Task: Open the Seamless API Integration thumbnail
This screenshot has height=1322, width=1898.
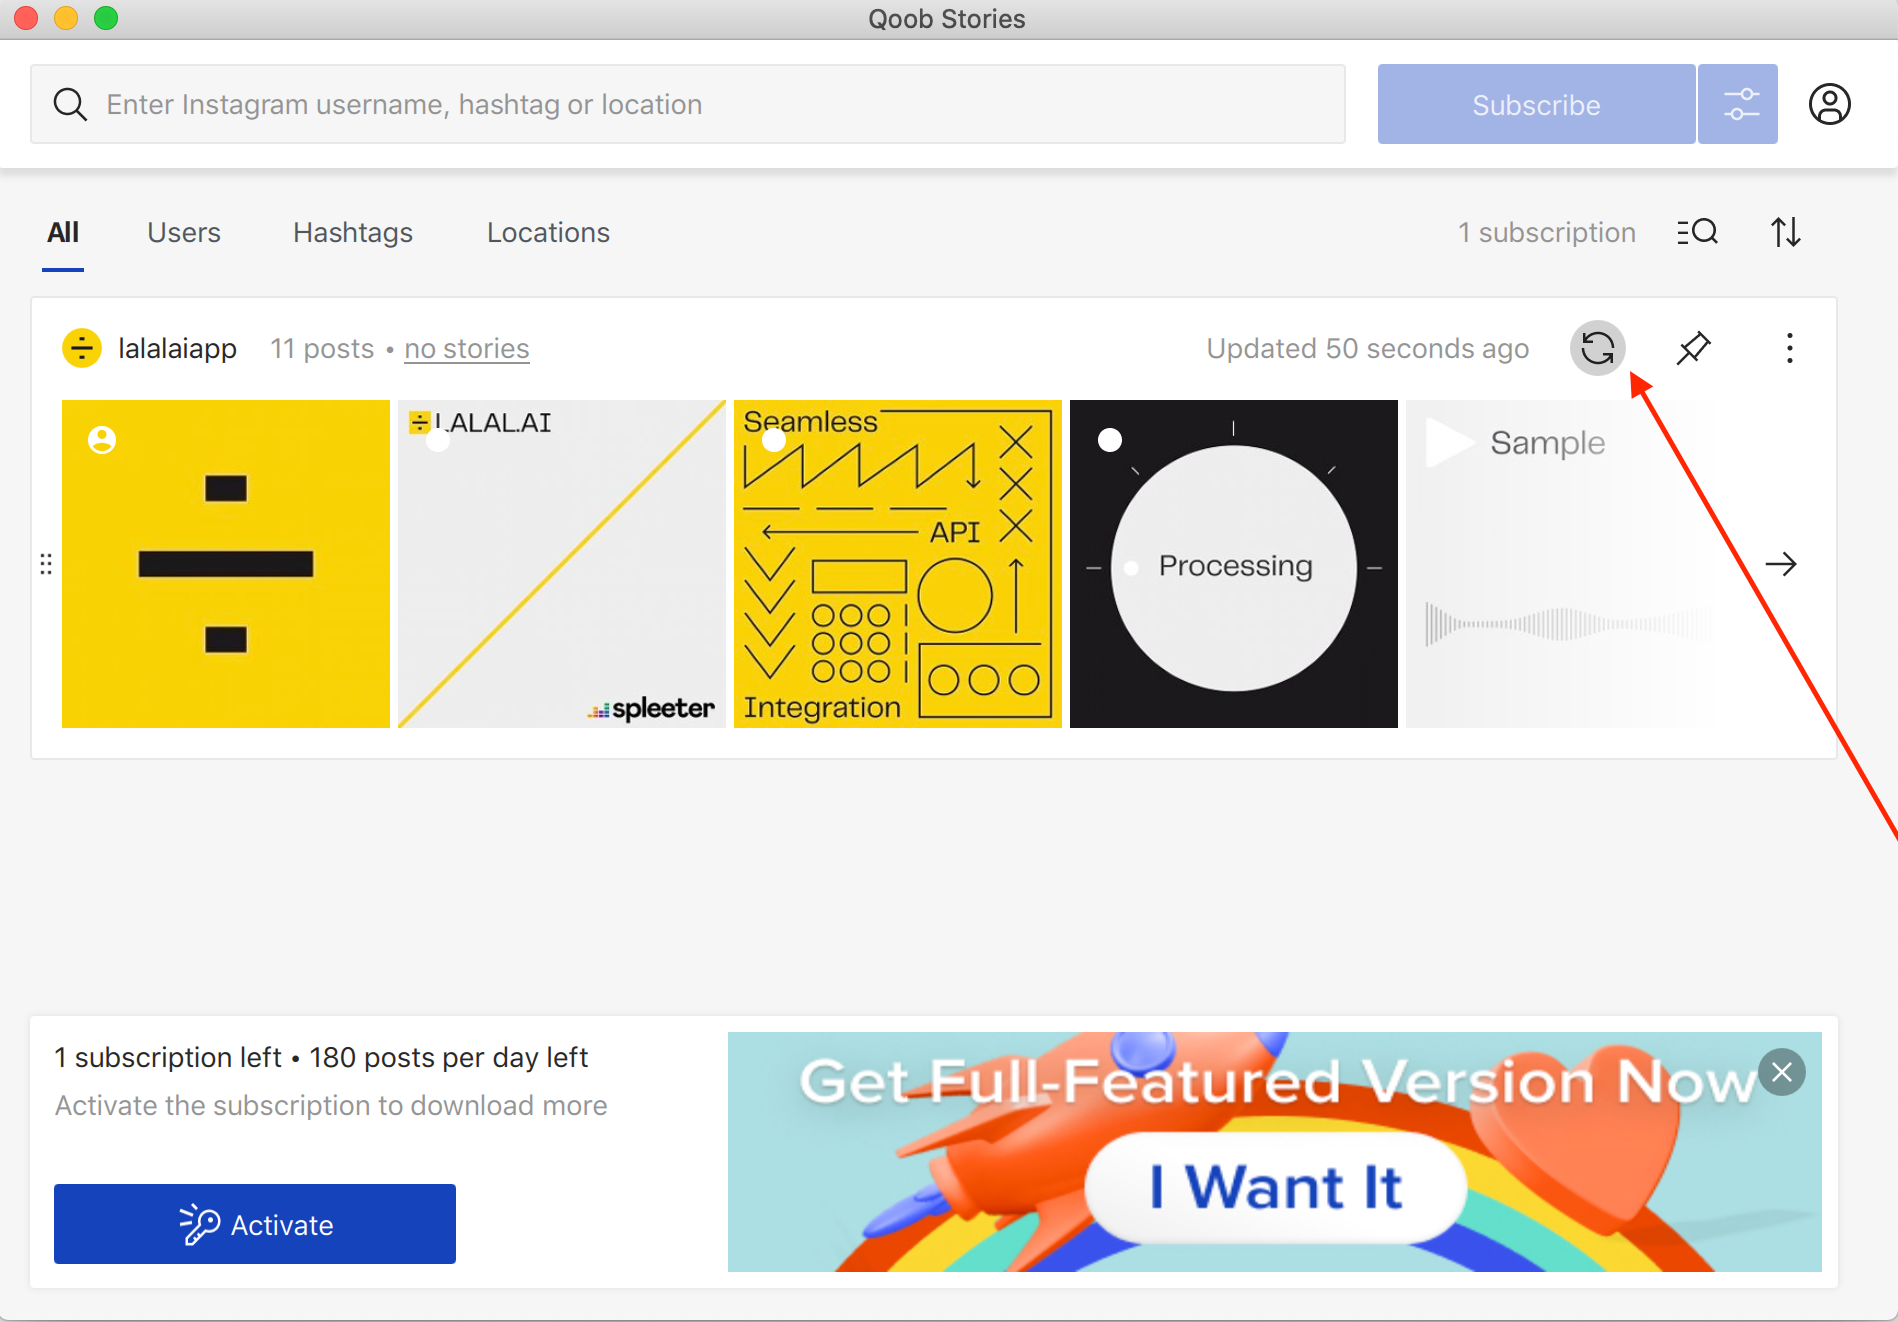Action: pos(898,564)
